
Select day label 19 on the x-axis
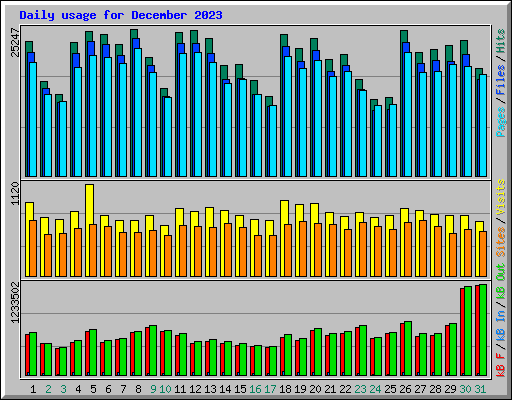pyautogui.click(x=300, y=389)
